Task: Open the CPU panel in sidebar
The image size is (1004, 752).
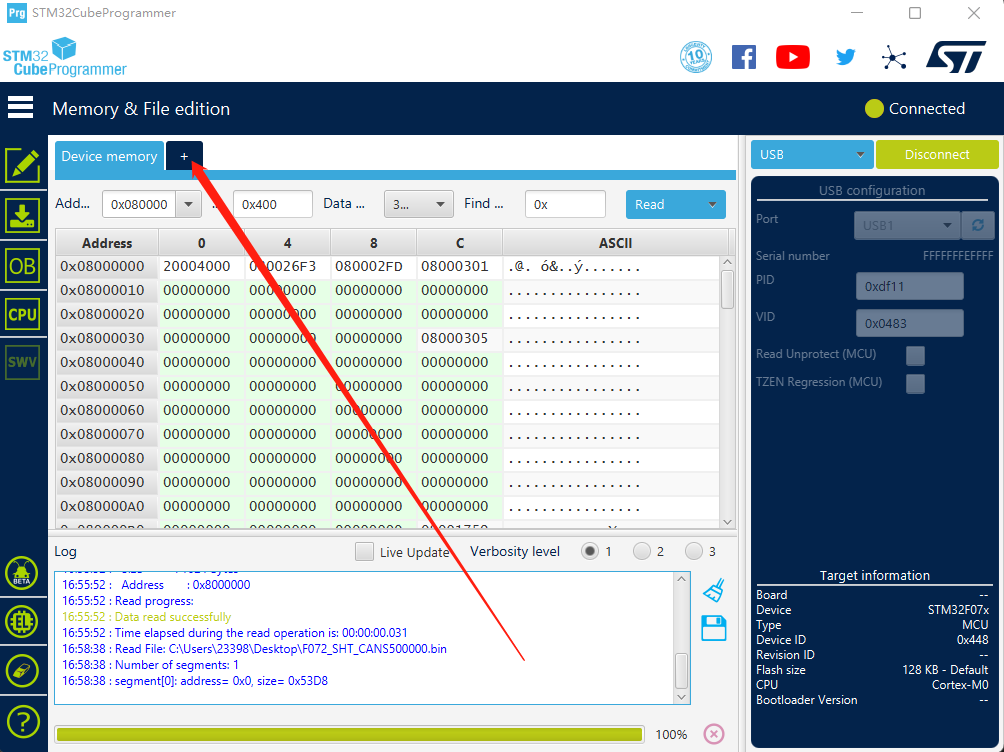Action: click(x=23, y=314)
